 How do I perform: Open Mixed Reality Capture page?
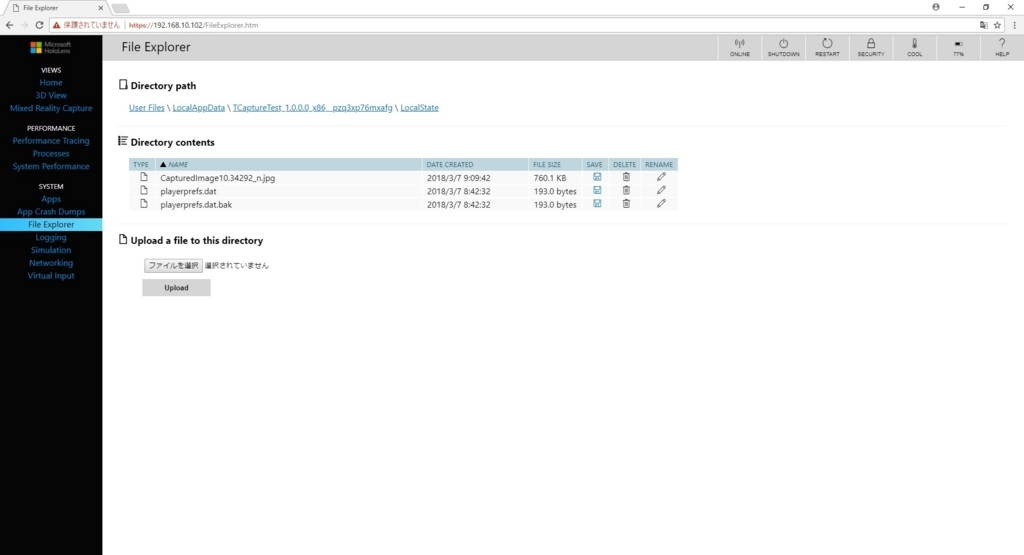[51, 108]
